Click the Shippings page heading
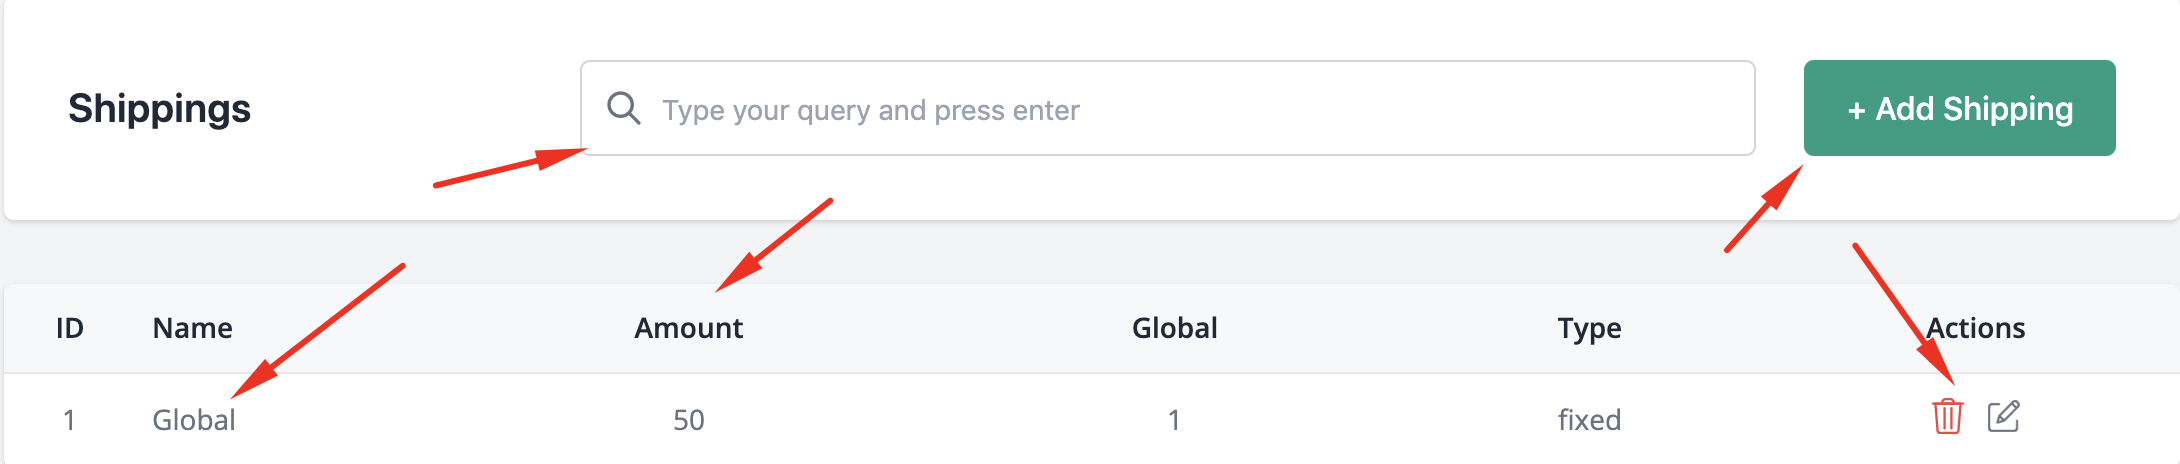The height and width of the screenshot is (464, 2180). pyautogui.click(x=159, y=108)
